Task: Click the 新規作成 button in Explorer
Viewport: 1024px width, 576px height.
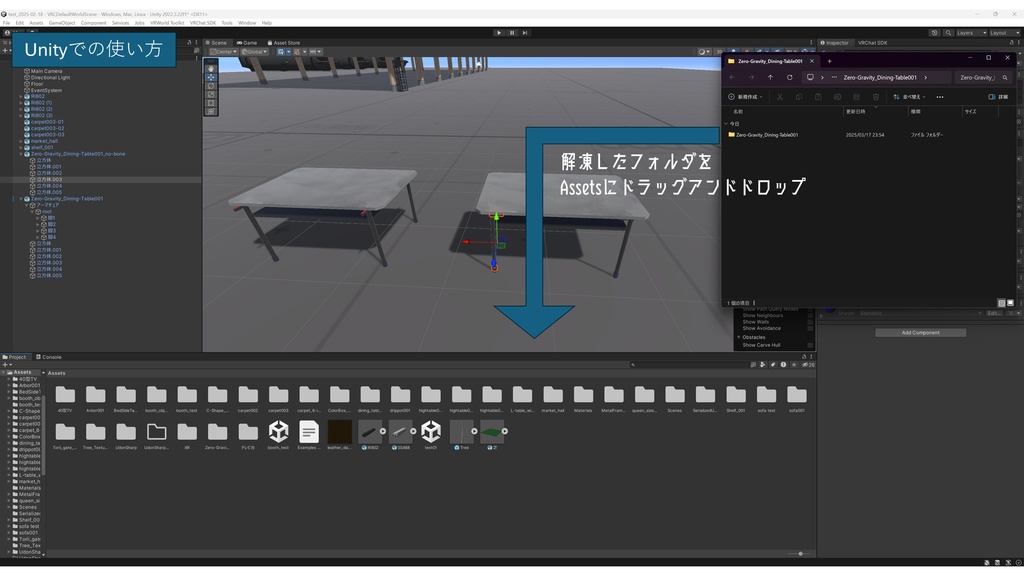Action: click(x=745, y=97)
